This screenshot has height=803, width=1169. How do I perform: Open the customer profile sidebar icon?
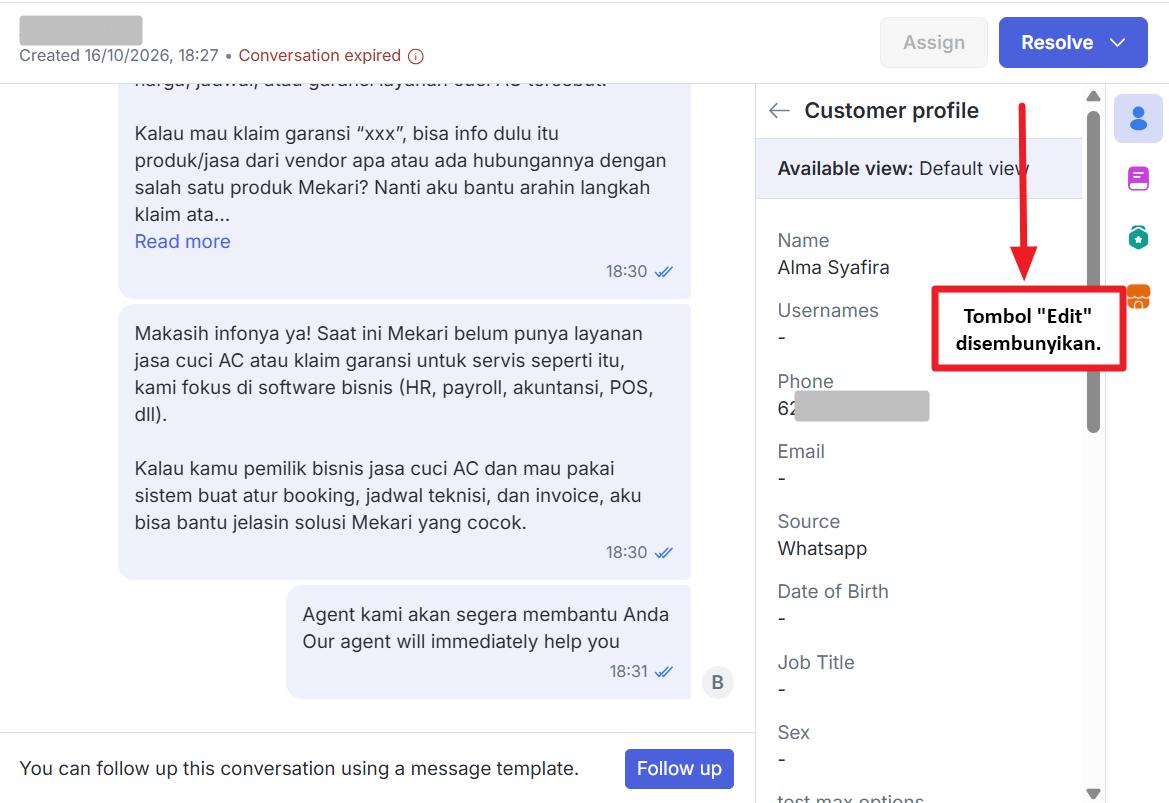click(x=1138, y=119)
